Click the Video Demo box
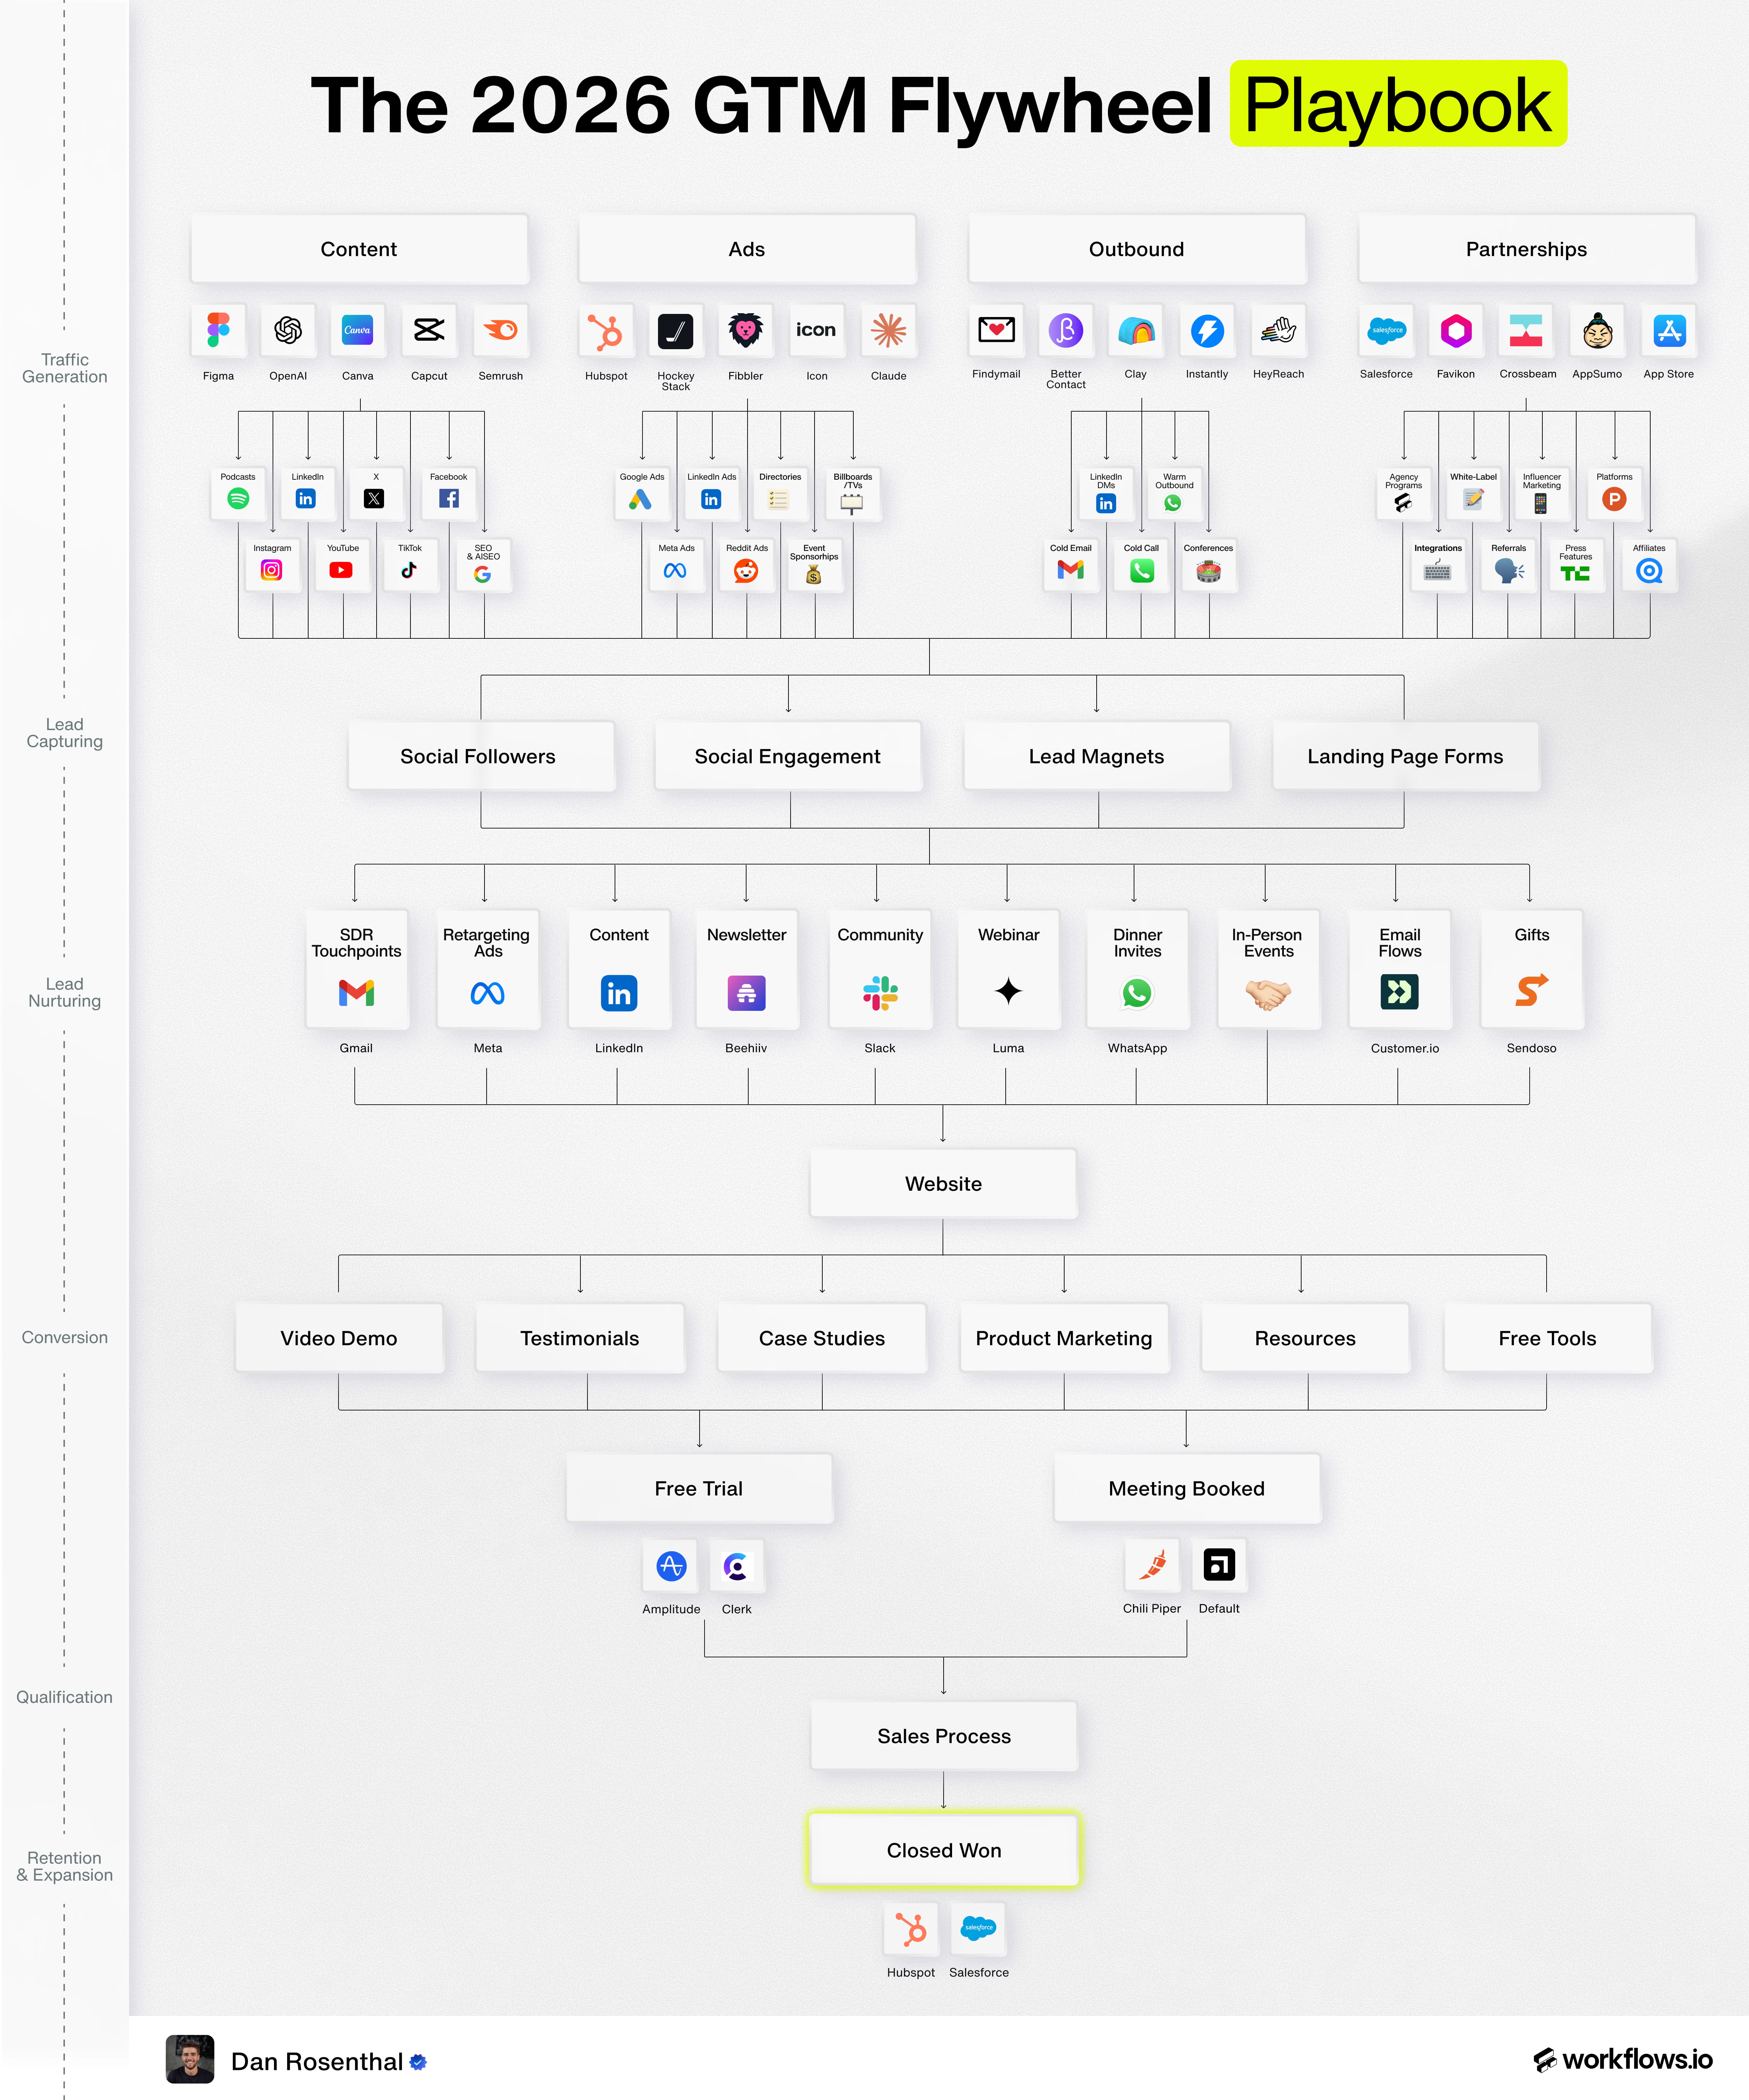The width and height of the screenshot is (1749, 2100). click(x=339, y=1338)
